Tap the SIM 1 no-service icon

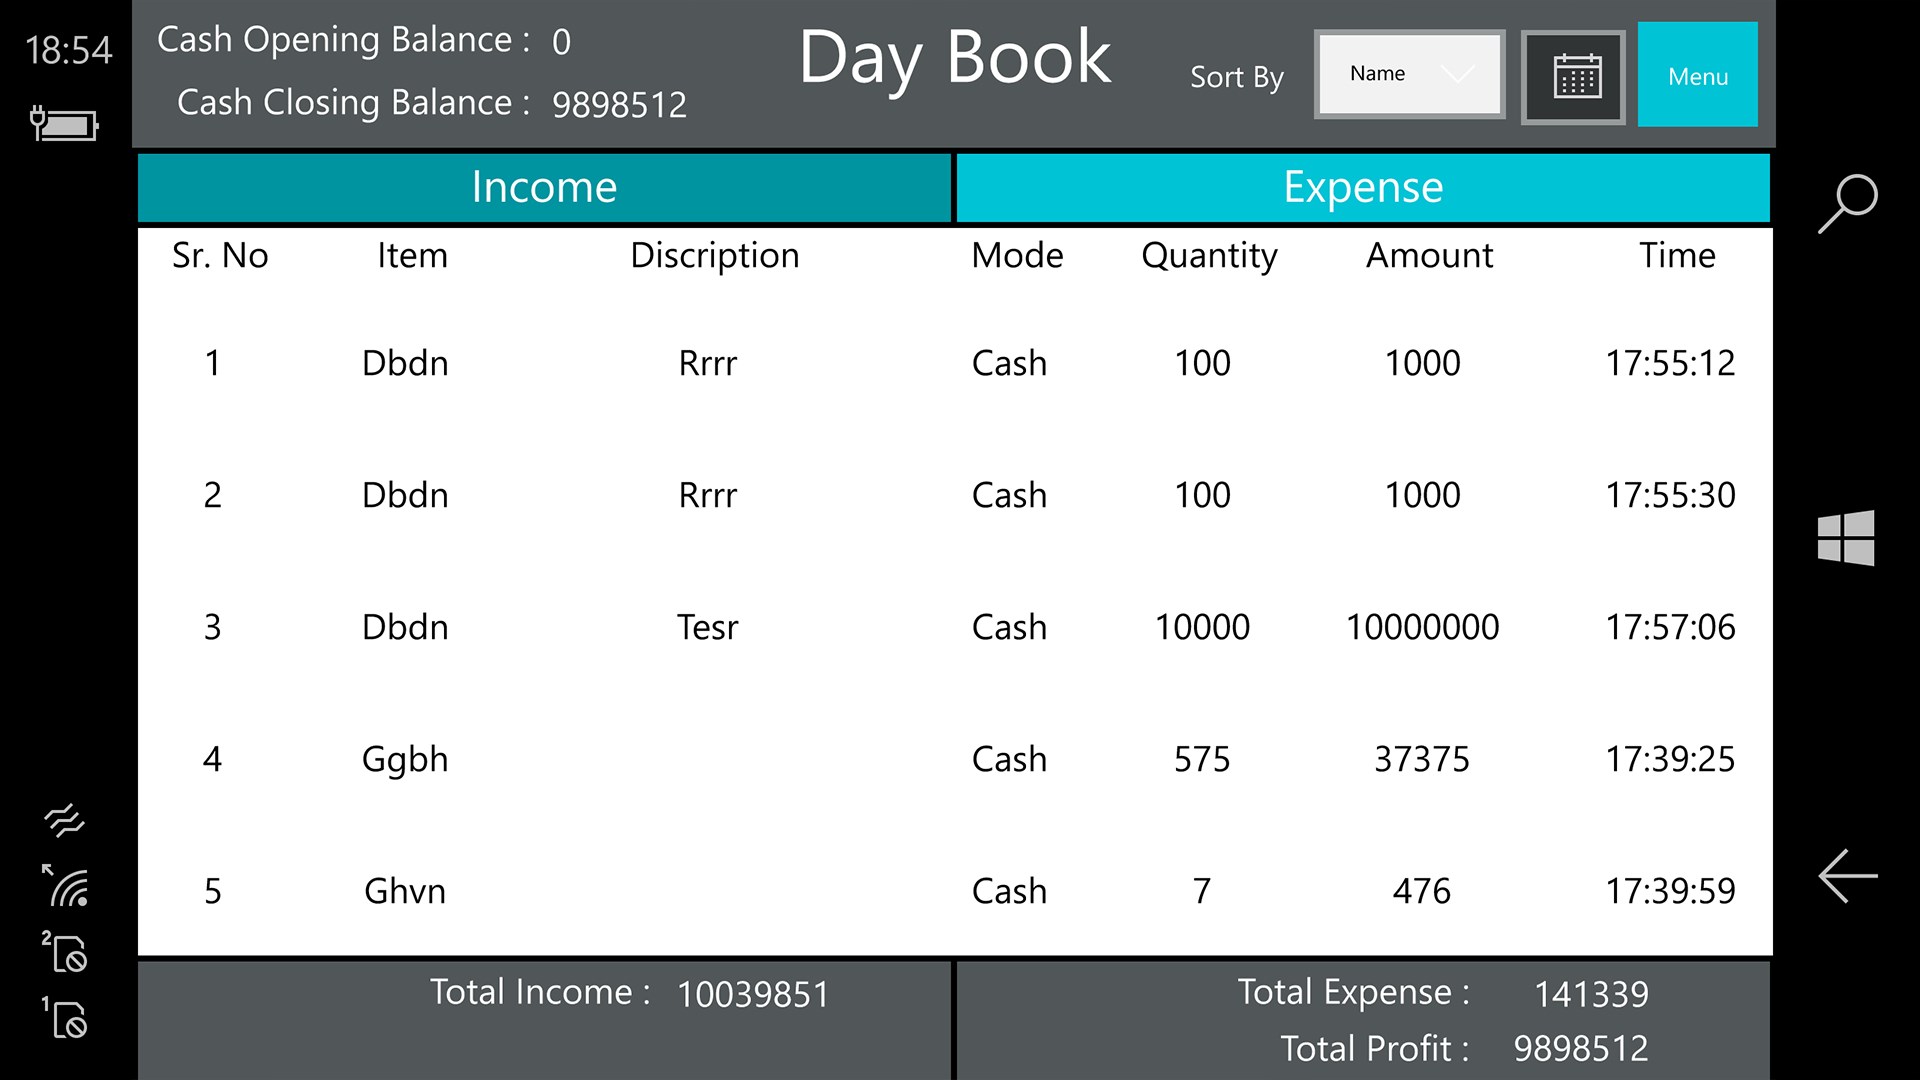(65, 1018)
